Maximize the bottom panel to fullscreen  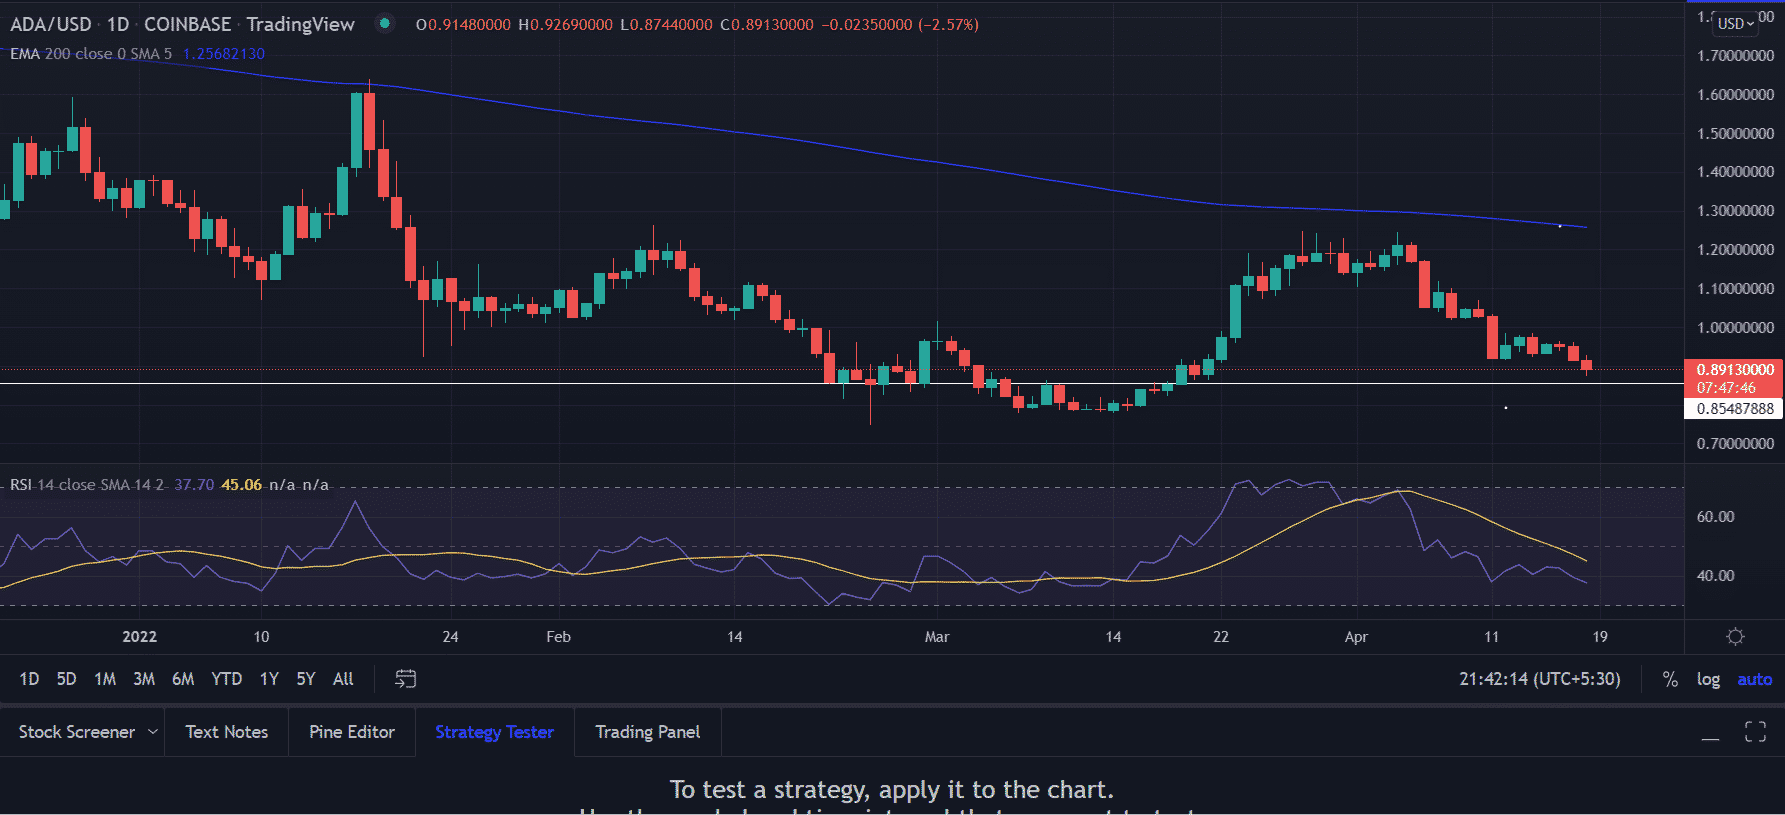[x=1755, y=732]
